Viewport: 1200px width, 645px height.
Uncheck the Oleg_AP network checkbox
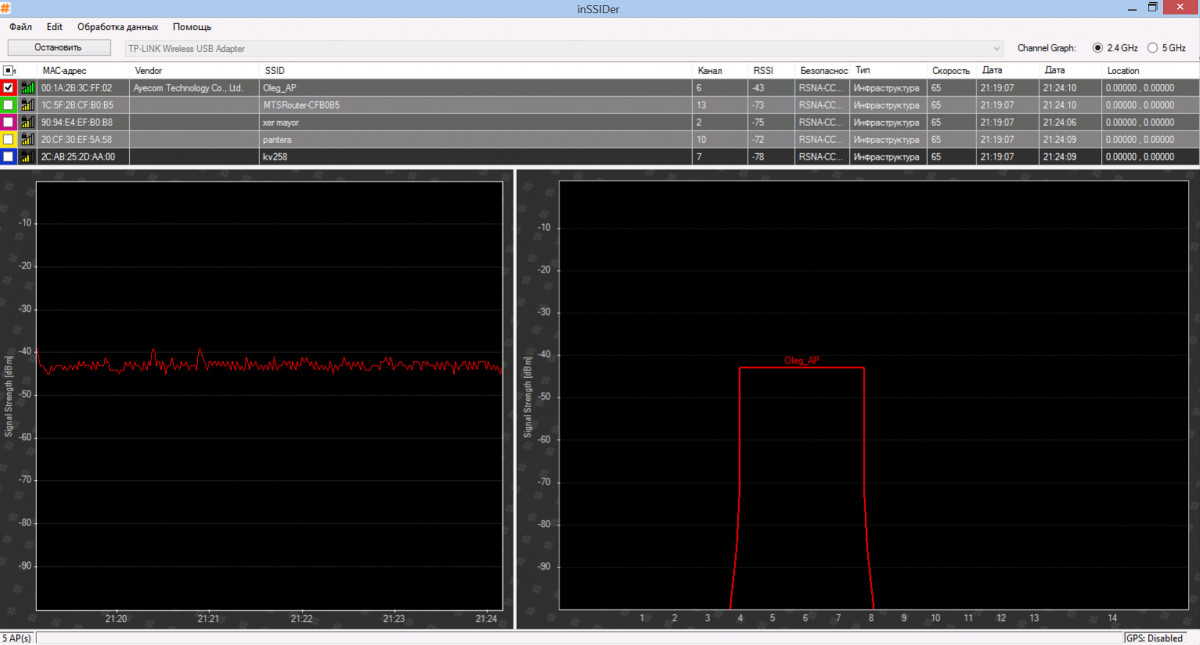[9, 88]
